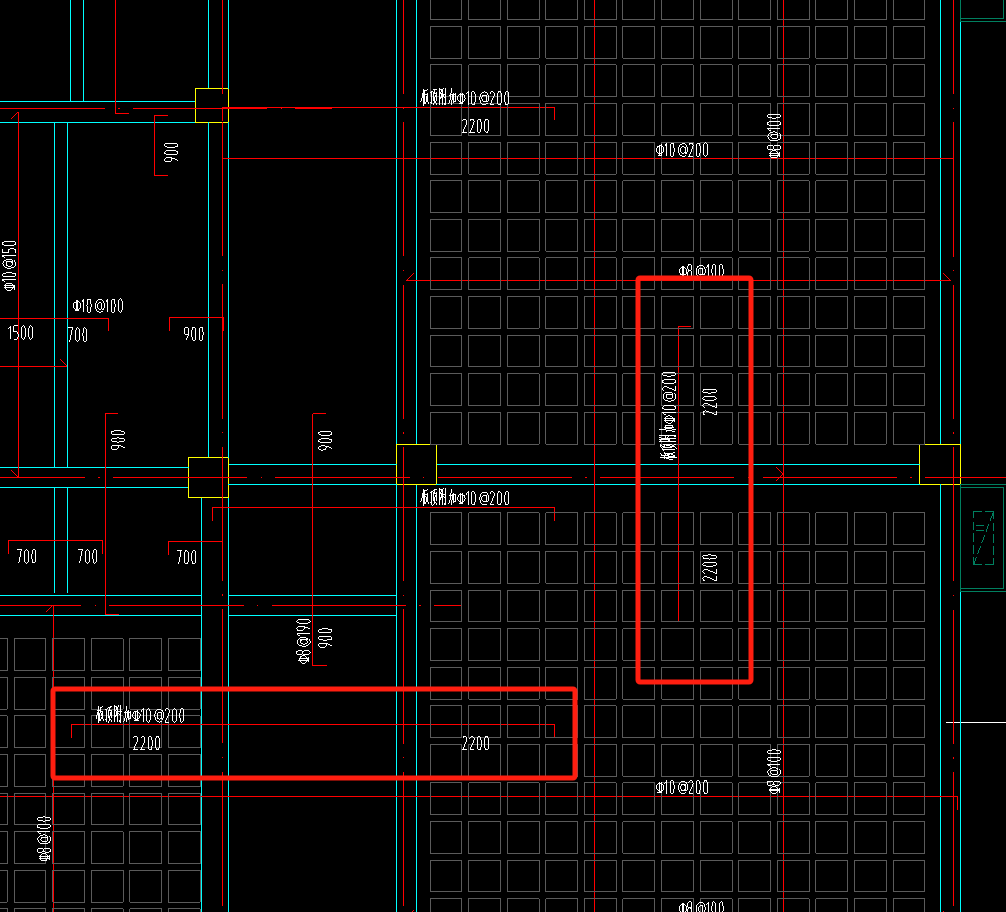Click the Φ10@150 vertical rebar label
The width and height of the screenshot is (1006, 912).
(9, 266)
